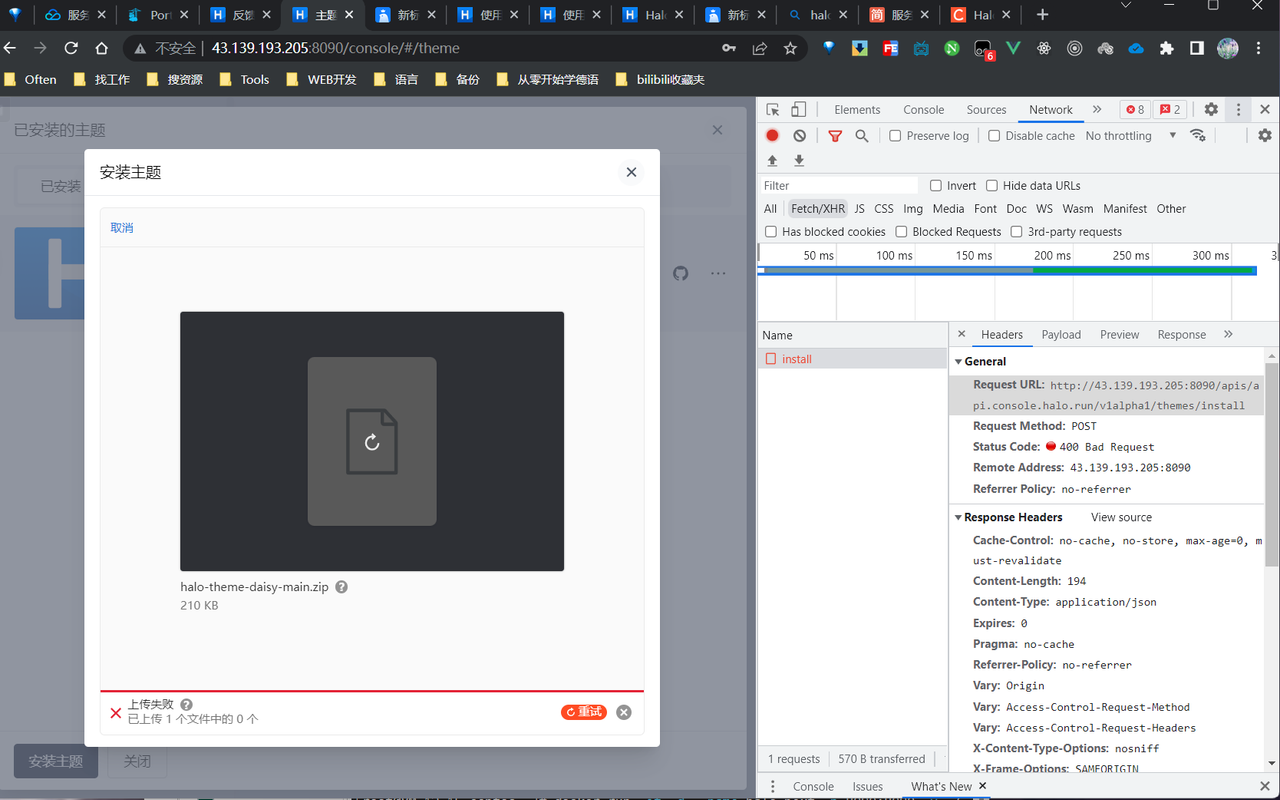This screenshot has height=800, width=1280.
Task: Open the Payload tab
Action: click(1061, 334)
